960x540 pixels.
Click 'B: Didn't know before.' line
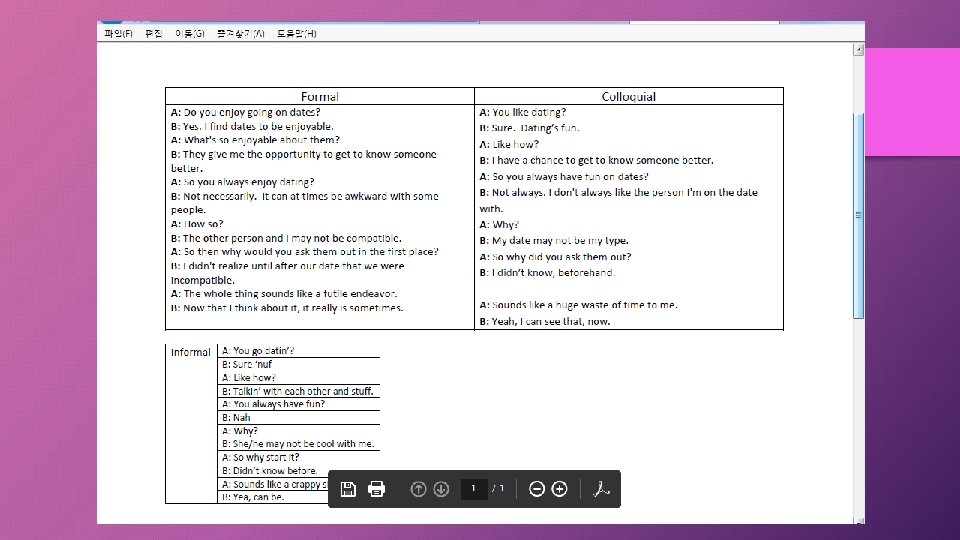269,471
